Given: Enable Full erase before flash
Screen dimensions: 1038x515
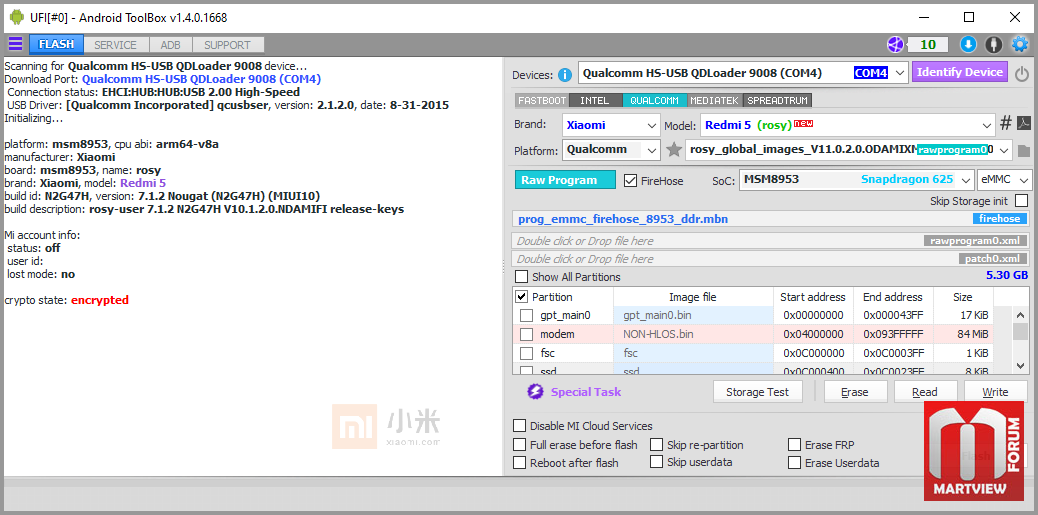Looking at the screenshot, I should point(520,445).
